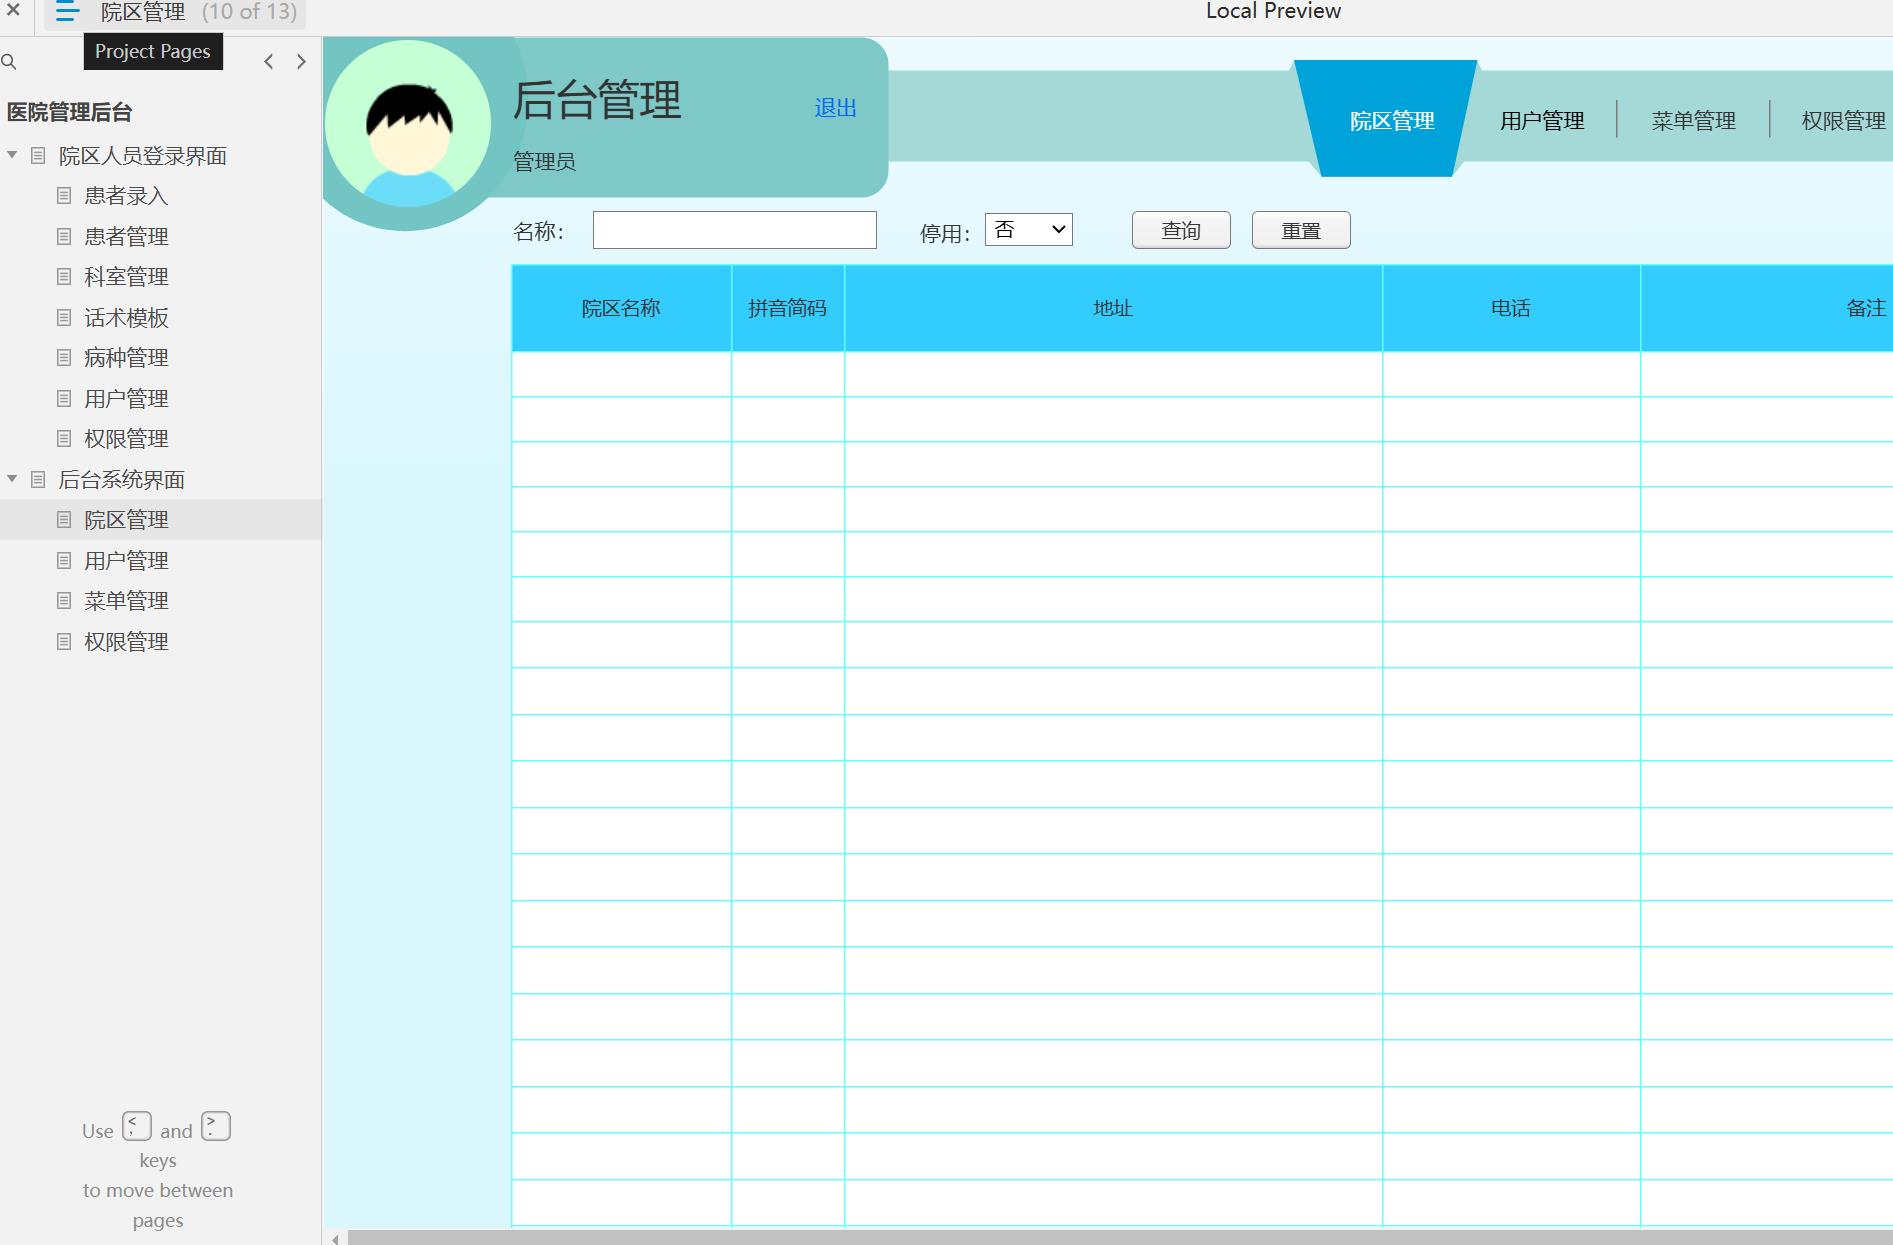Go to previous page arrow
Screen dimensions: 1893x1245
coord(268,62)
